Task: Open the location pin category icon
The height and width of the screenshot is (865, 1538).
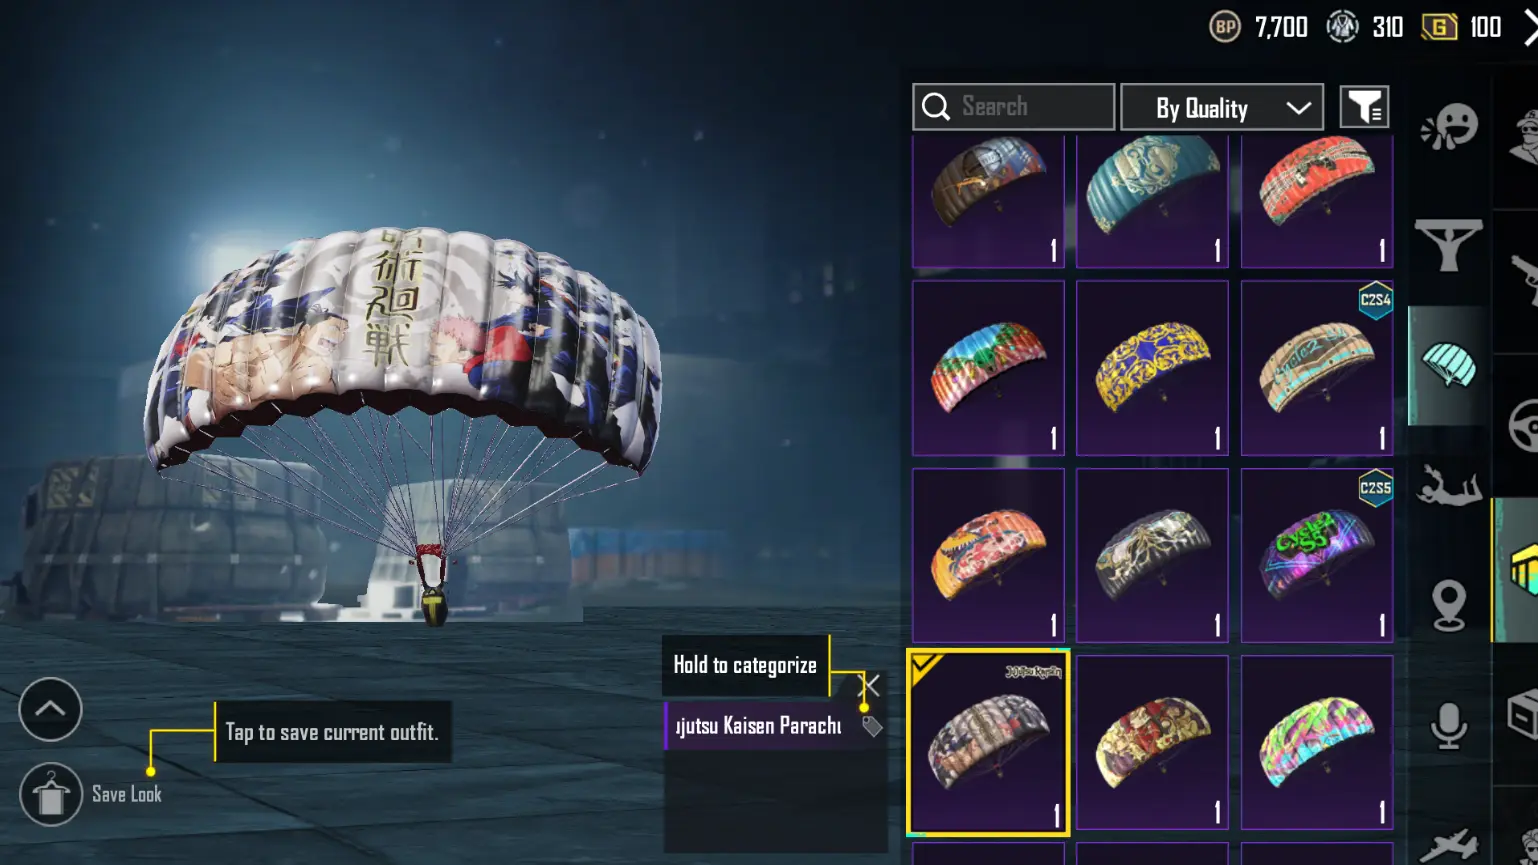Action: point(1448,605)
